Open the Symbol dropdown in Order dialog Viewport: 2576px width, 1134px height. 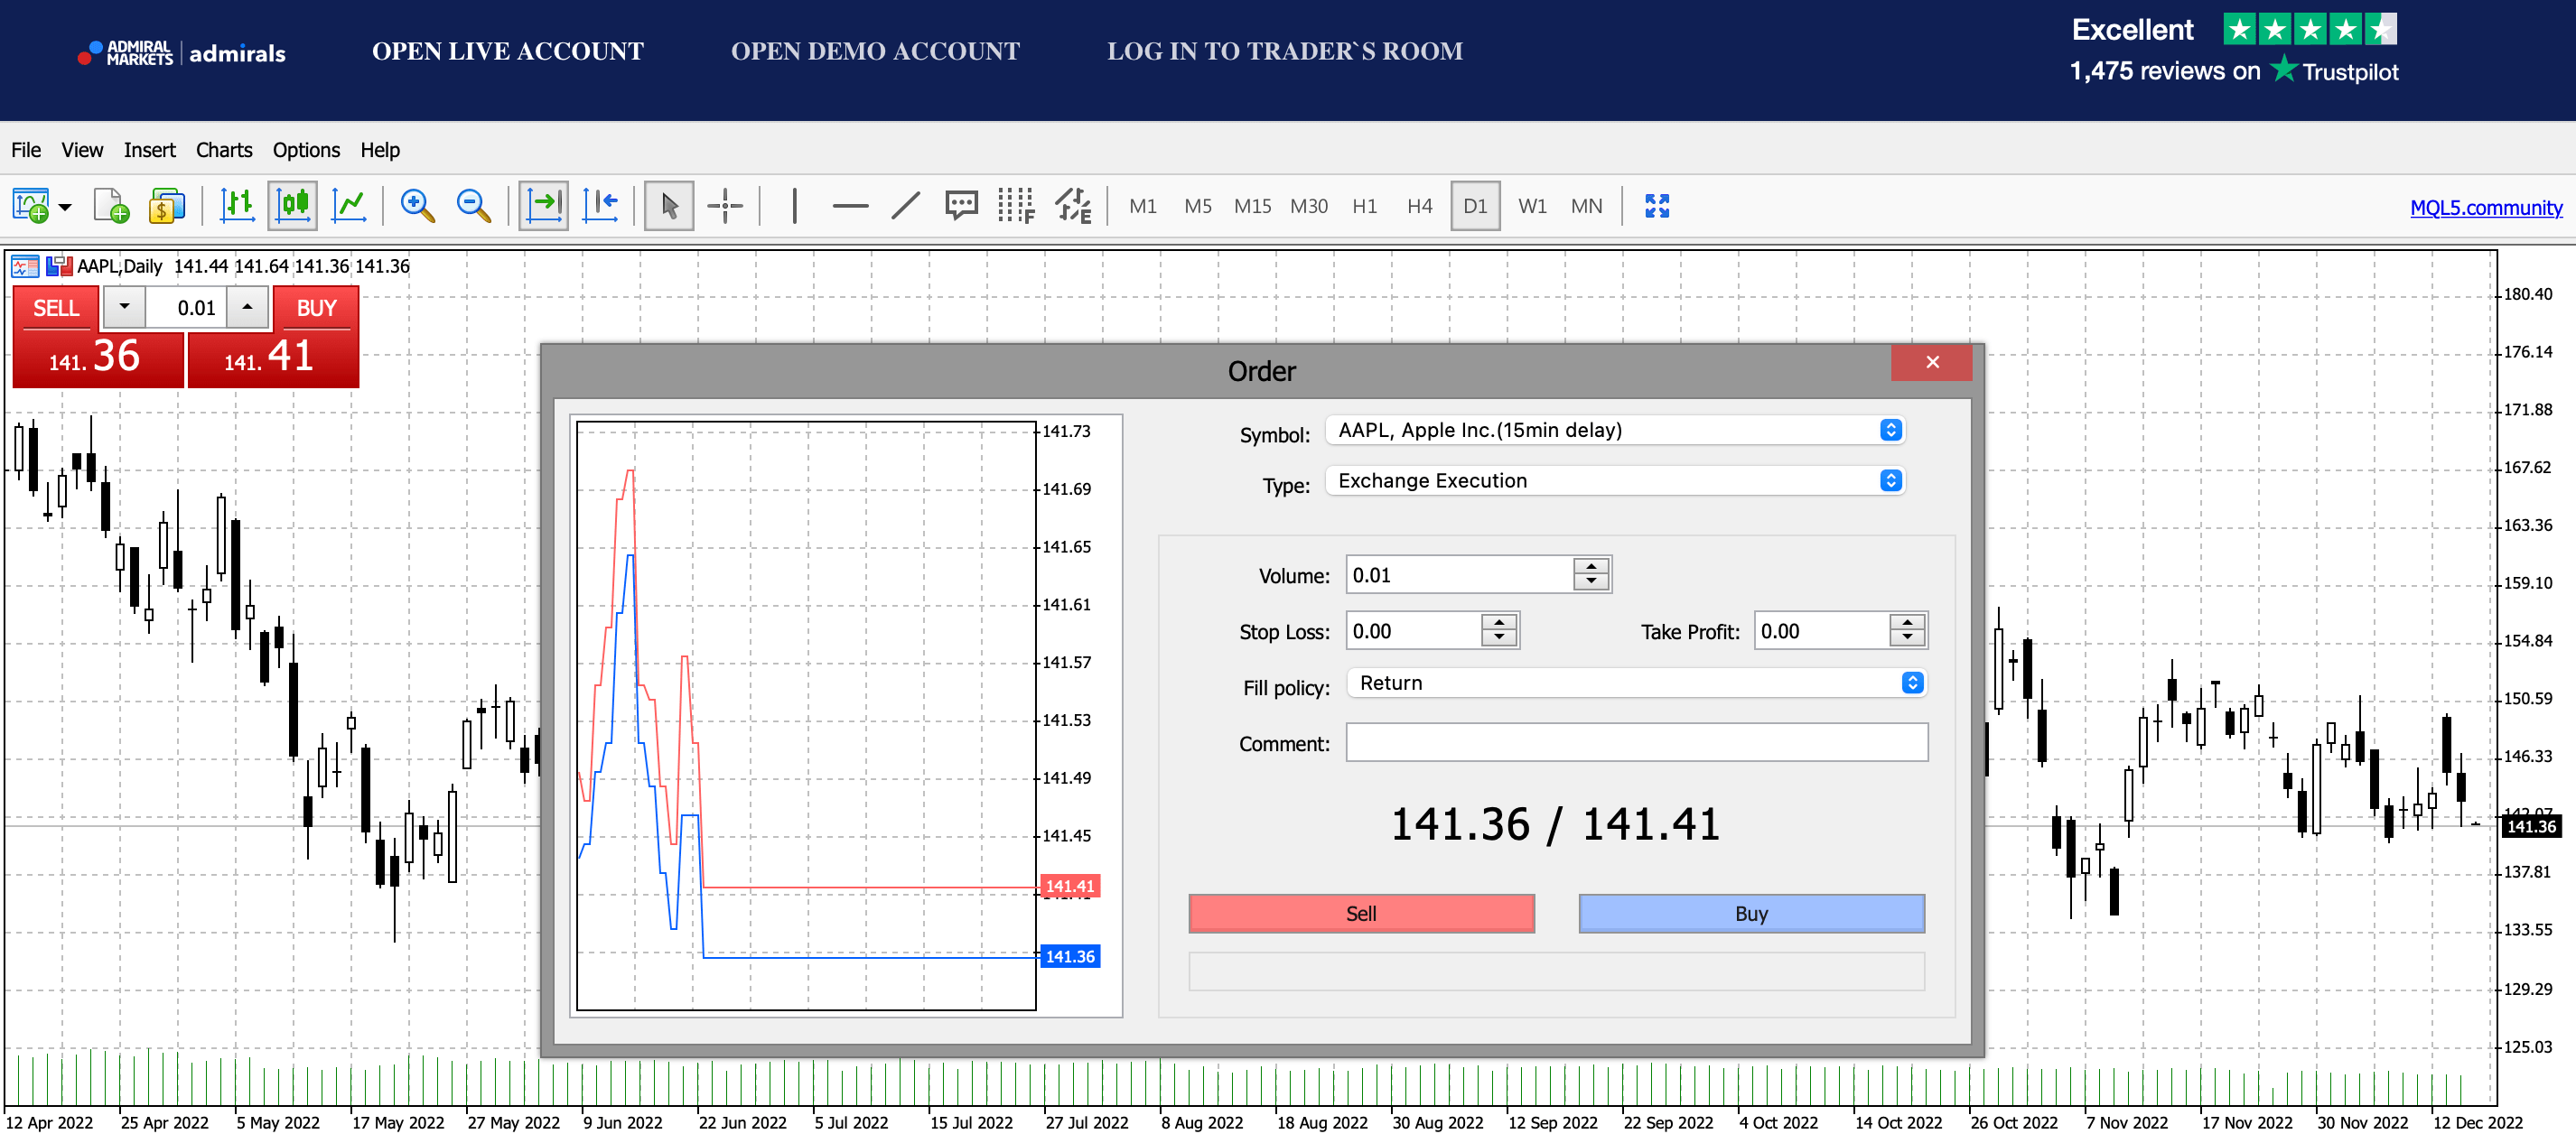click(1614, 430)
